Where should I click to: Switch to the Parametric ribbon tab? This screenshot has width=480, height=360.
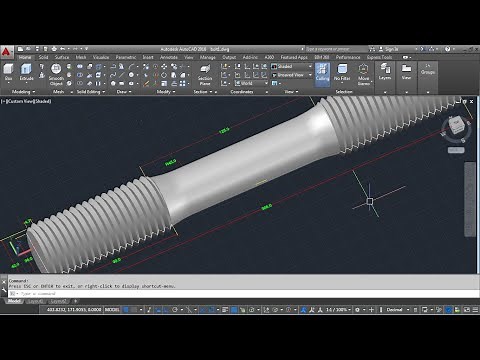point(126,57)
